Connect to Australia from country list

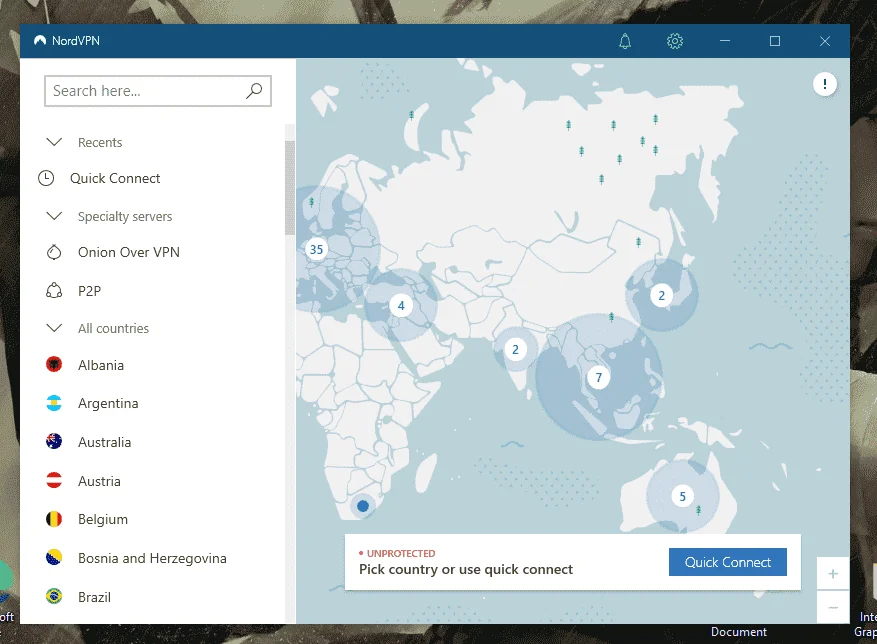tap(105, 442)
